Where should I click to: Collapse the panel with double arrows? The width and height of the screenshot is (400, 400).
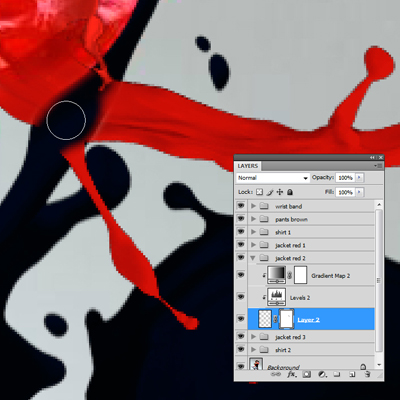372,157
